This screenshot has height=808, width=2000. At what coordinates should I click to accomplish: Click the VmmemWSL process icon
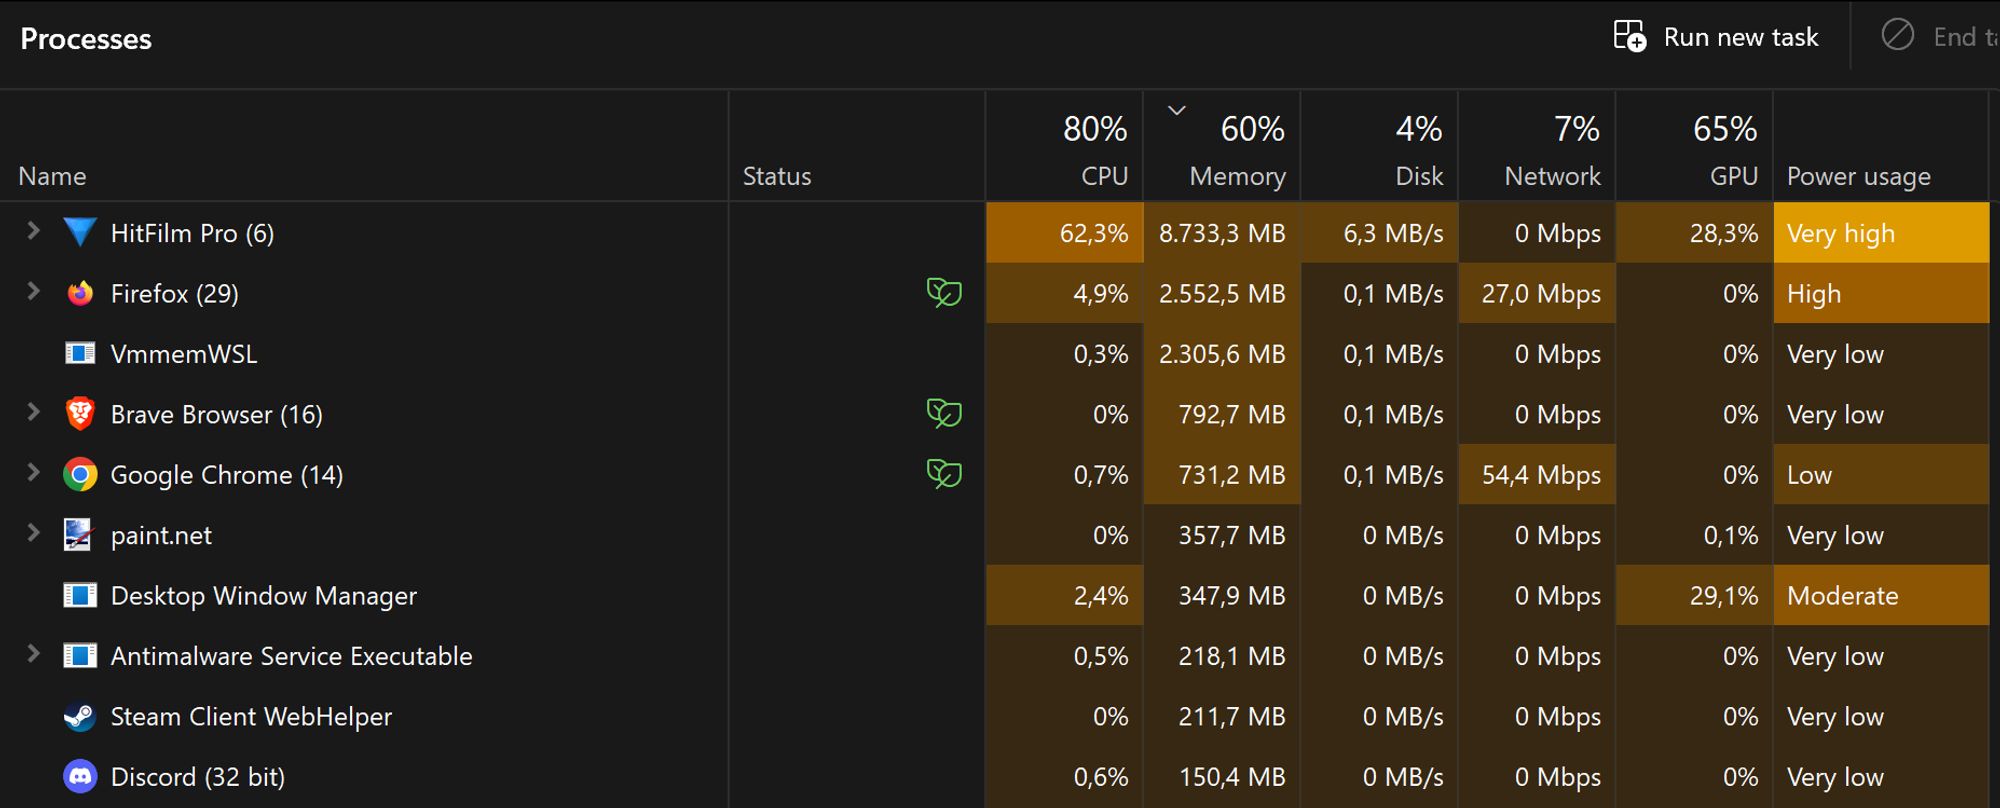pos(80,353)
